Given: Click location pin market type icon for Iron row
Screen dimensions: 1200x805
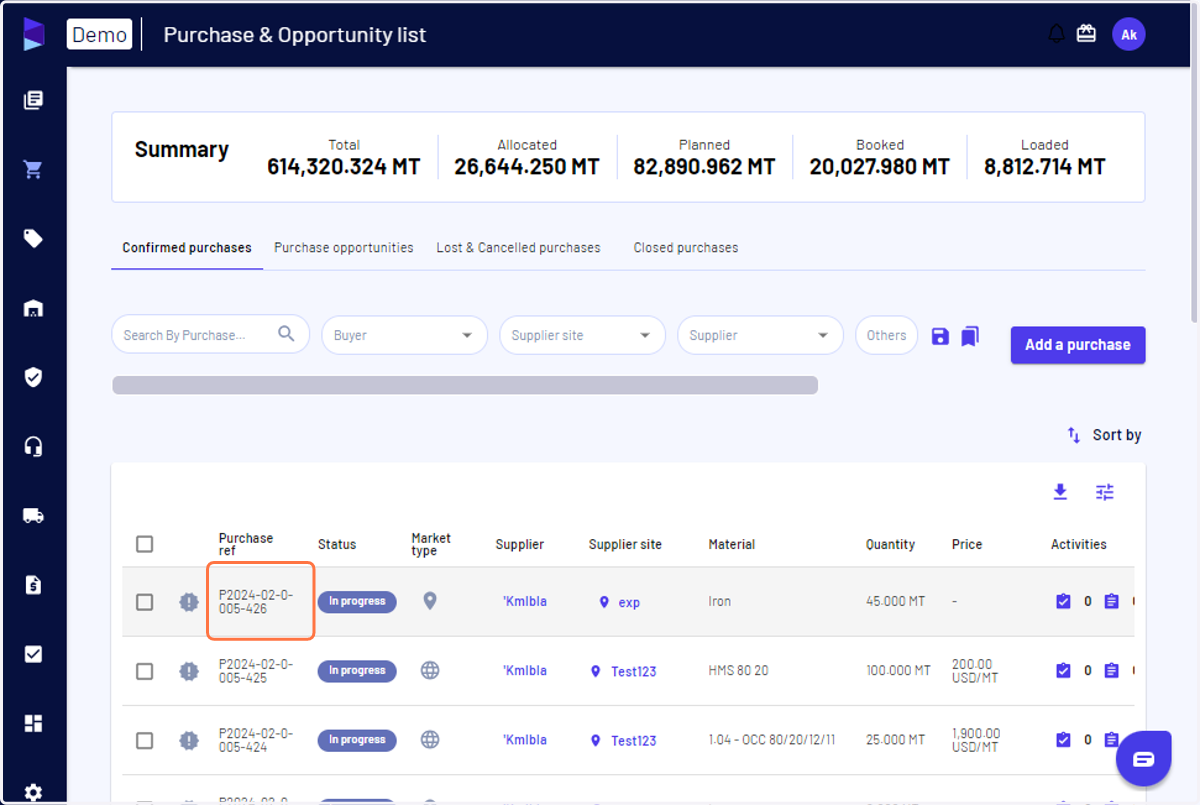Looking at the screenshot, I should click(x=430, y=601).
